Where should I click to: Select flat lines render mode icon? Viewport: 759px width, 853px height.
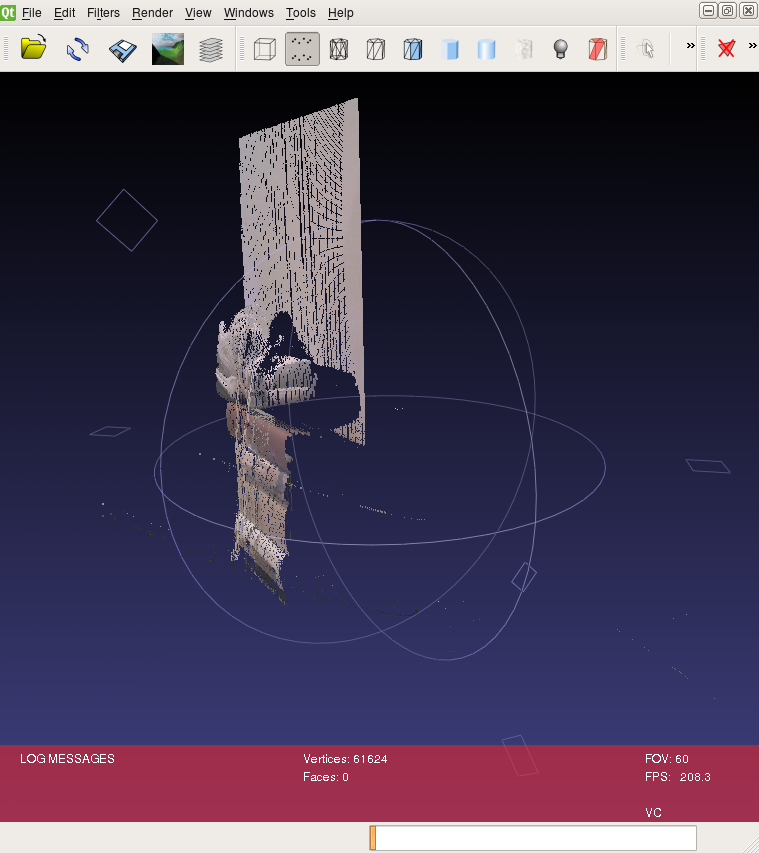point(412,49)
